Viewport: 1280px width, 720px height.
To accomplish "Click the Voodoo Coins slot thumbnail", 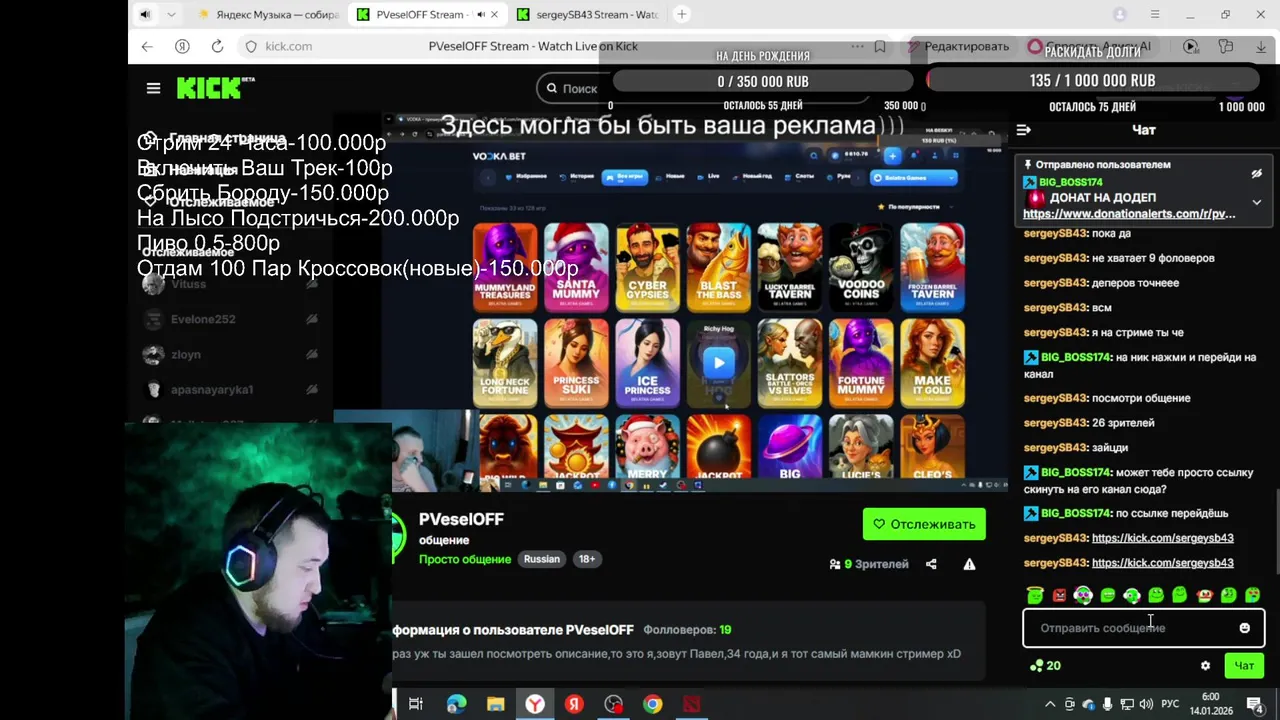I will (861, 267).
